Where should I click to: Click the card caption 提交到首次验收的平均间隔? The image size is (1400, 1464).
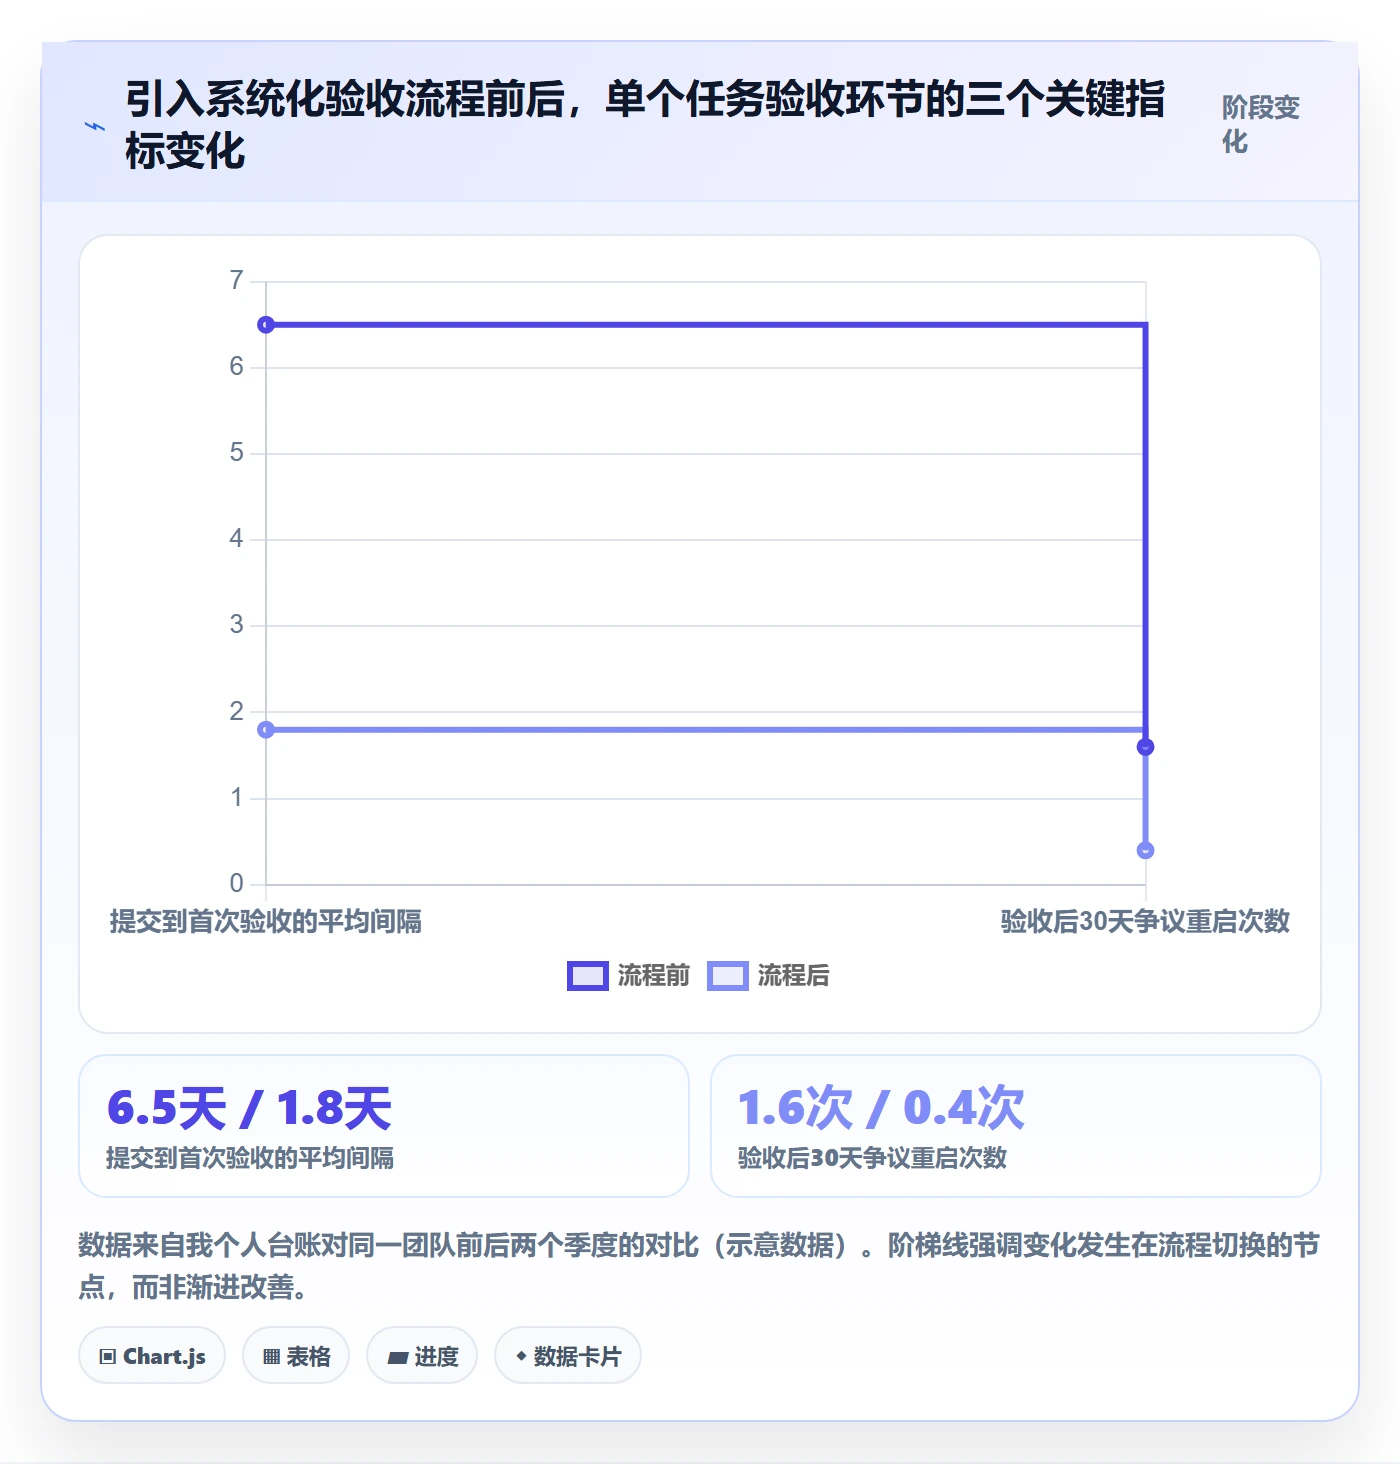pos(250,1158)
